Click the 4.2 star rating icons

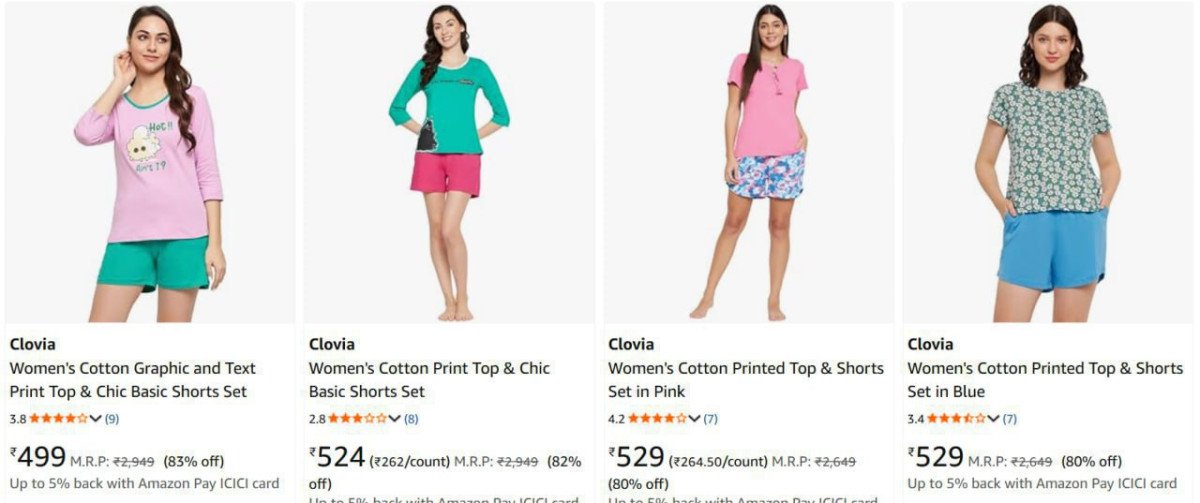657,418
